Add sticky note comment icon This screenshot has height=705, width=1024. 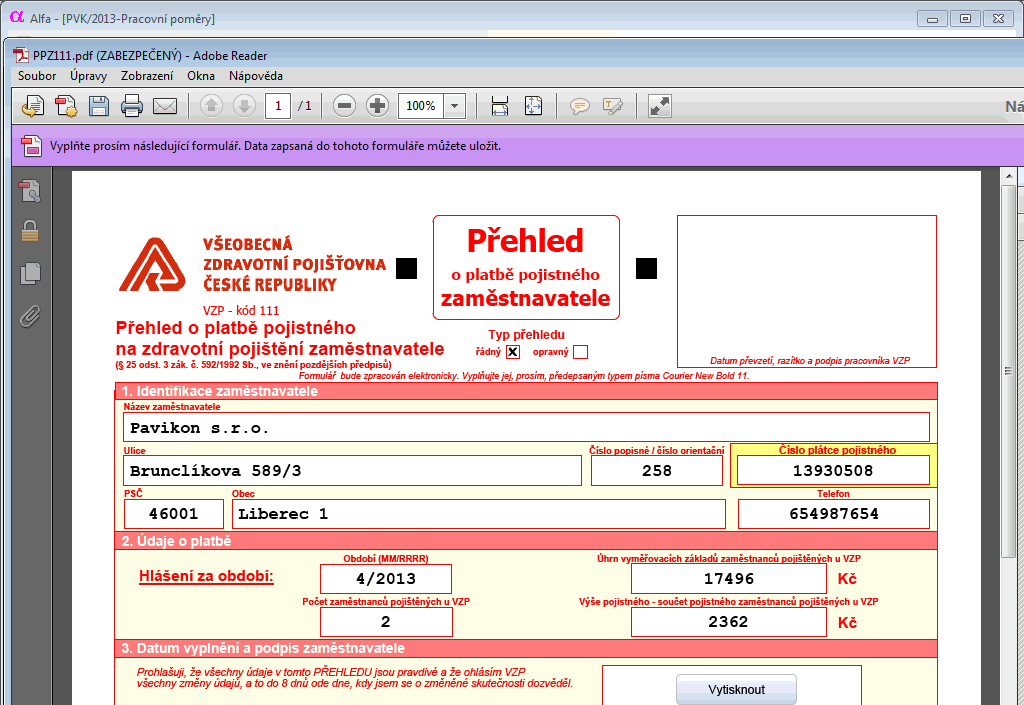click(x=580, y=106)
